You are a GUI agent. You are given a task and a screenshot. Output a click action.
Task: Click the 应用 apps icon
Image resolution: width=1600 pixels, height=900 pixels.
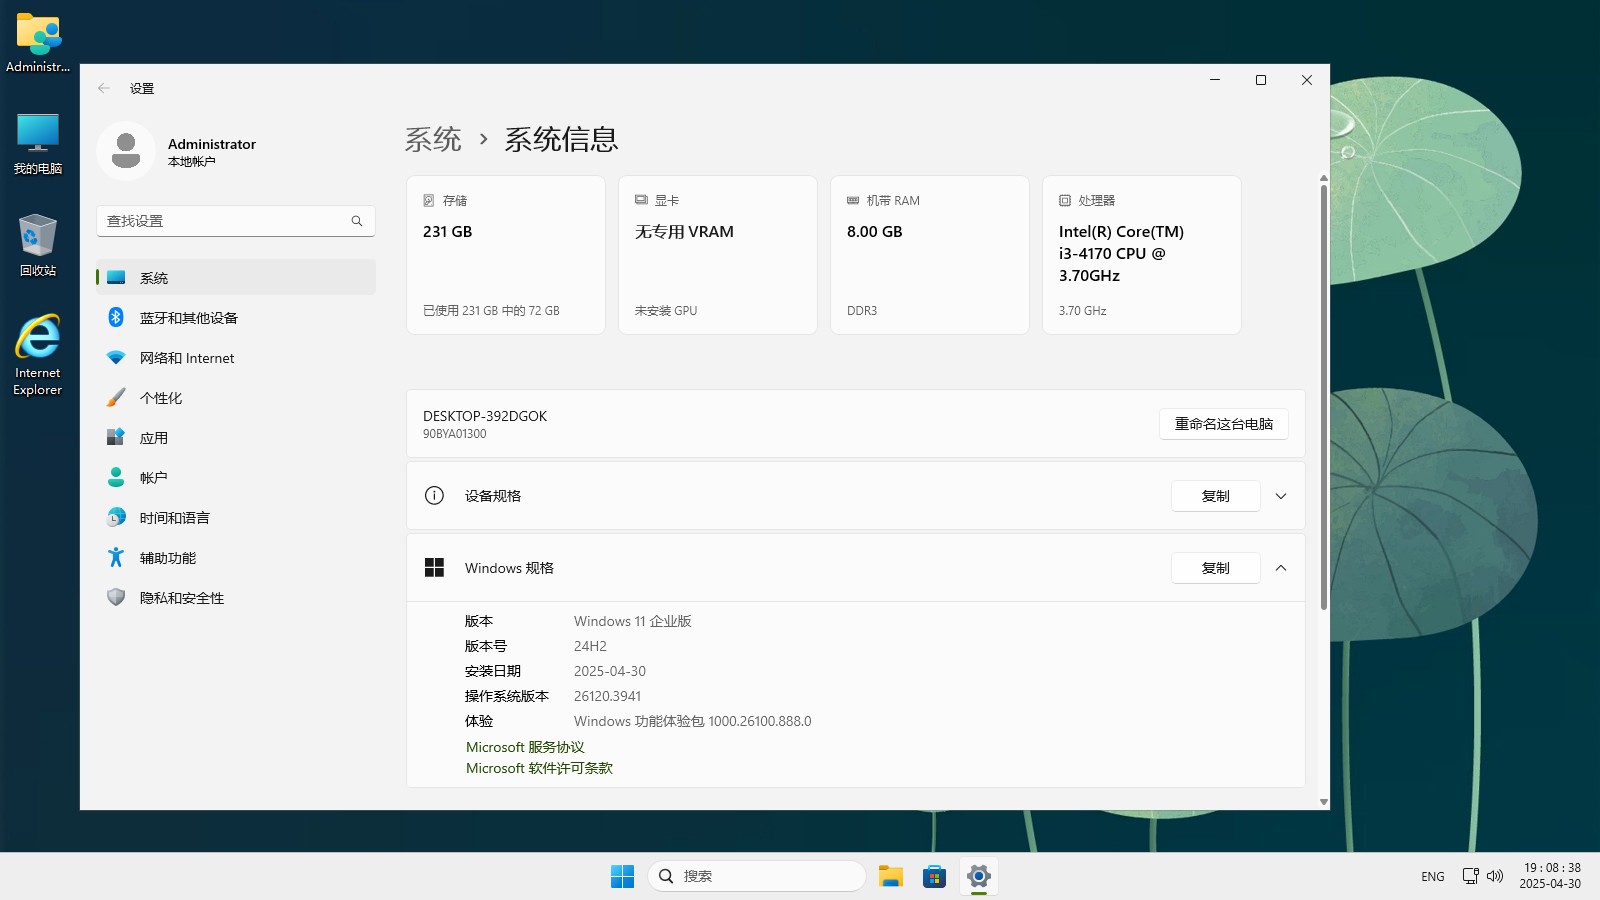[x=116, y=437]
